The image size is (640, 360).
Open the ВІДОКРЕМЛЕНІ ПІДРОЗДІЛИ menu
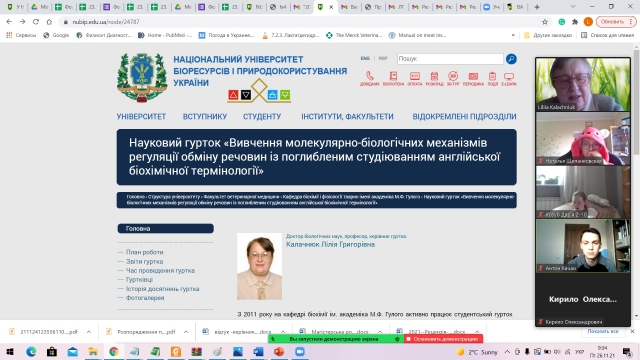pos(464,117)
